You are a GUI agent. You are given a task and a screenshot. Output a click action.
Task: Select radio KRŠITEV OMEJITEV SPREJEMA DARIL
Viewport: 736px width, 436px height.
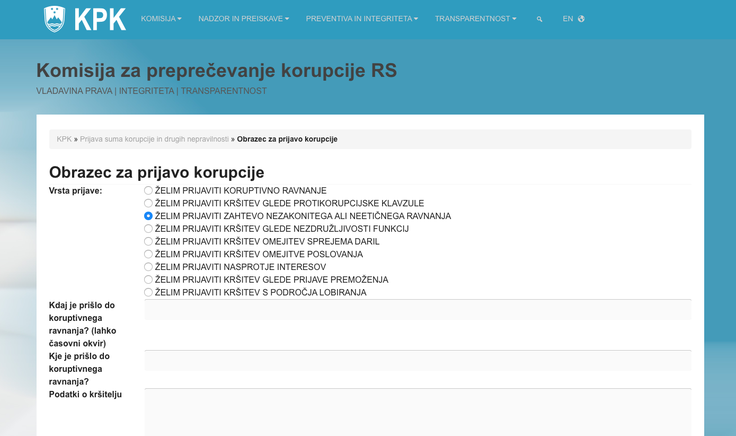[148, 241]
